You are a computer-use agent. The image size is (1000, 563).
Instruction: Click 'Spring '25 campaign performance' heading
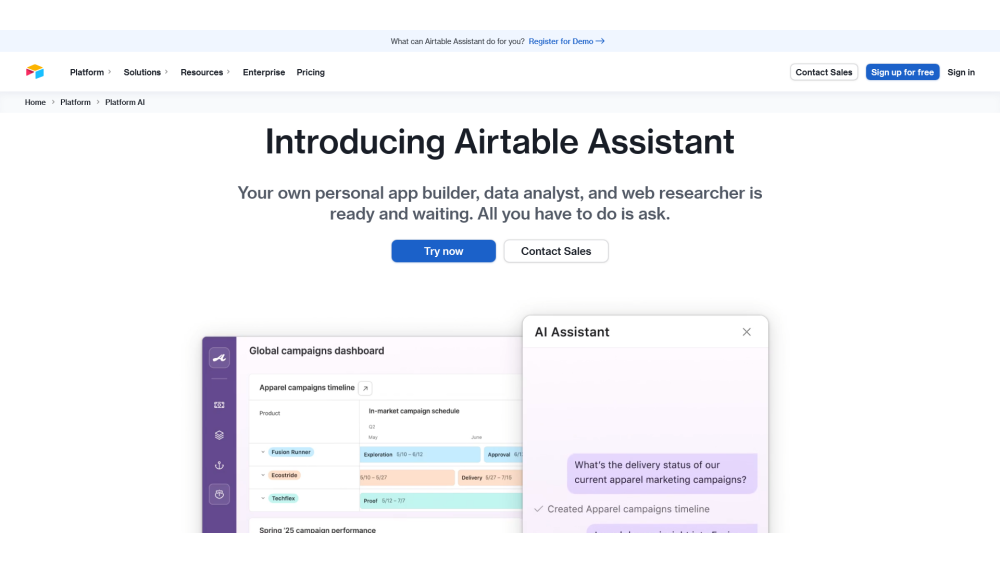[x=317, y=529]
